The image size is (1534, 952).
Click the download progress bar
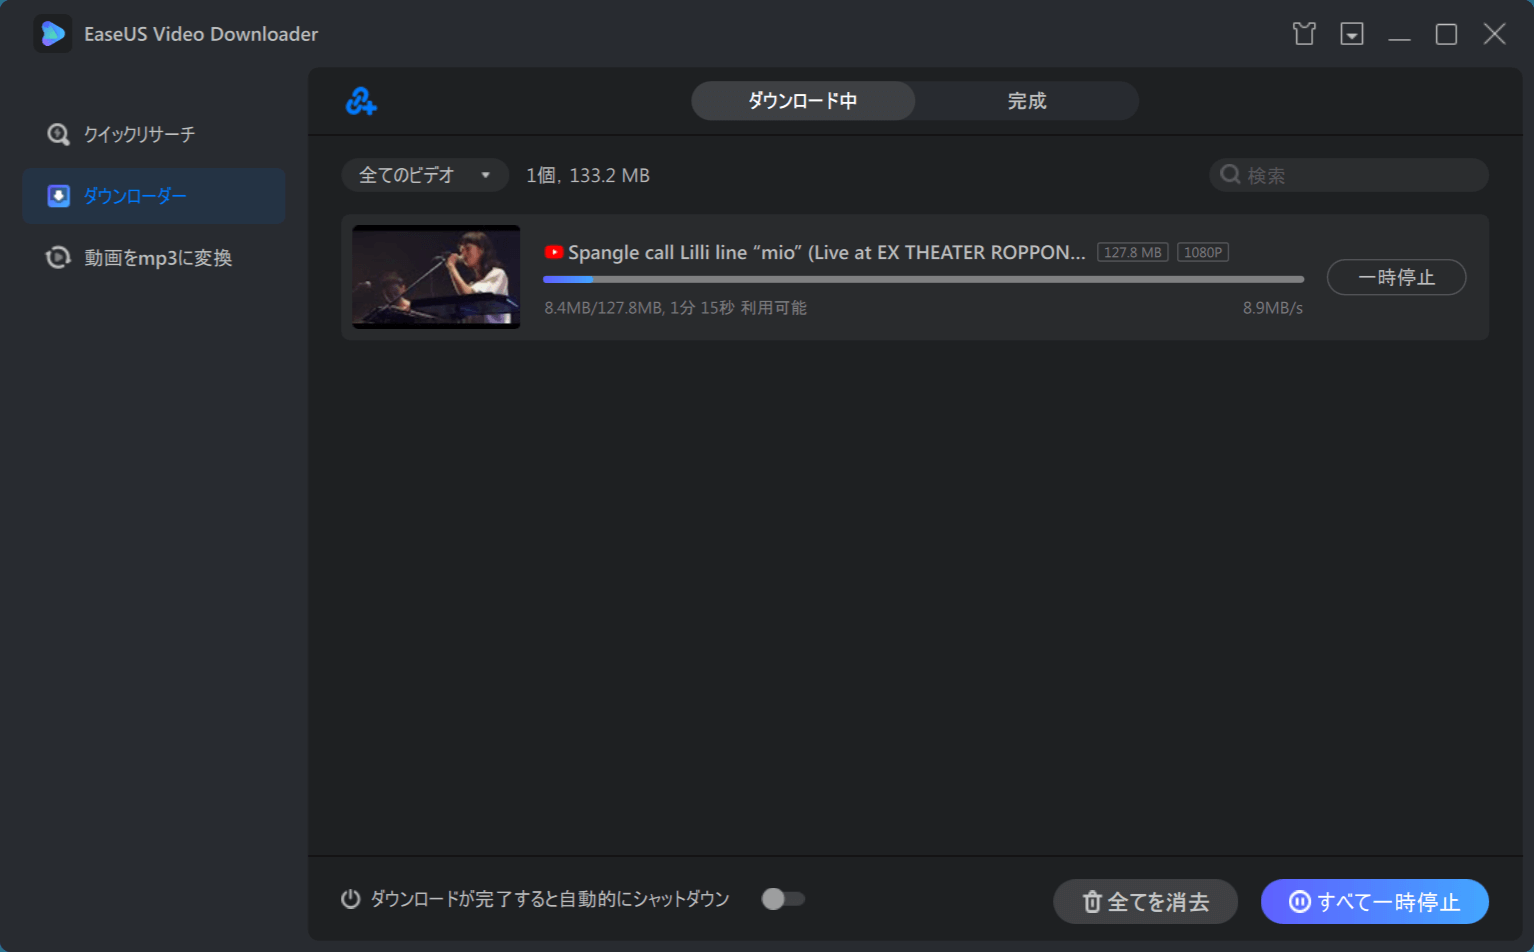[923, 279]
